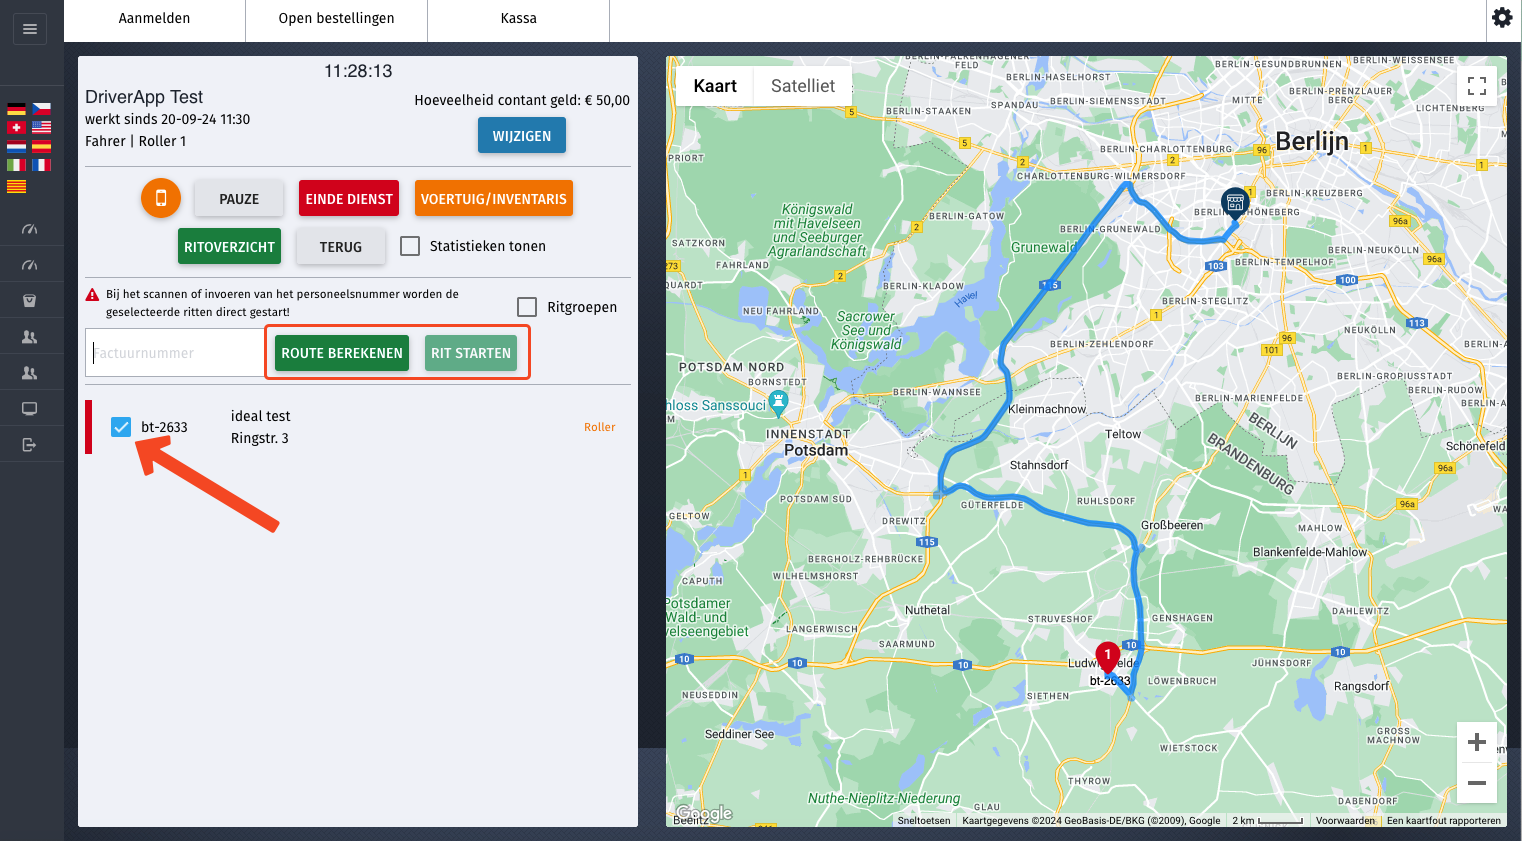Open the hamburger menu in the sidebar

click(30, 29)
